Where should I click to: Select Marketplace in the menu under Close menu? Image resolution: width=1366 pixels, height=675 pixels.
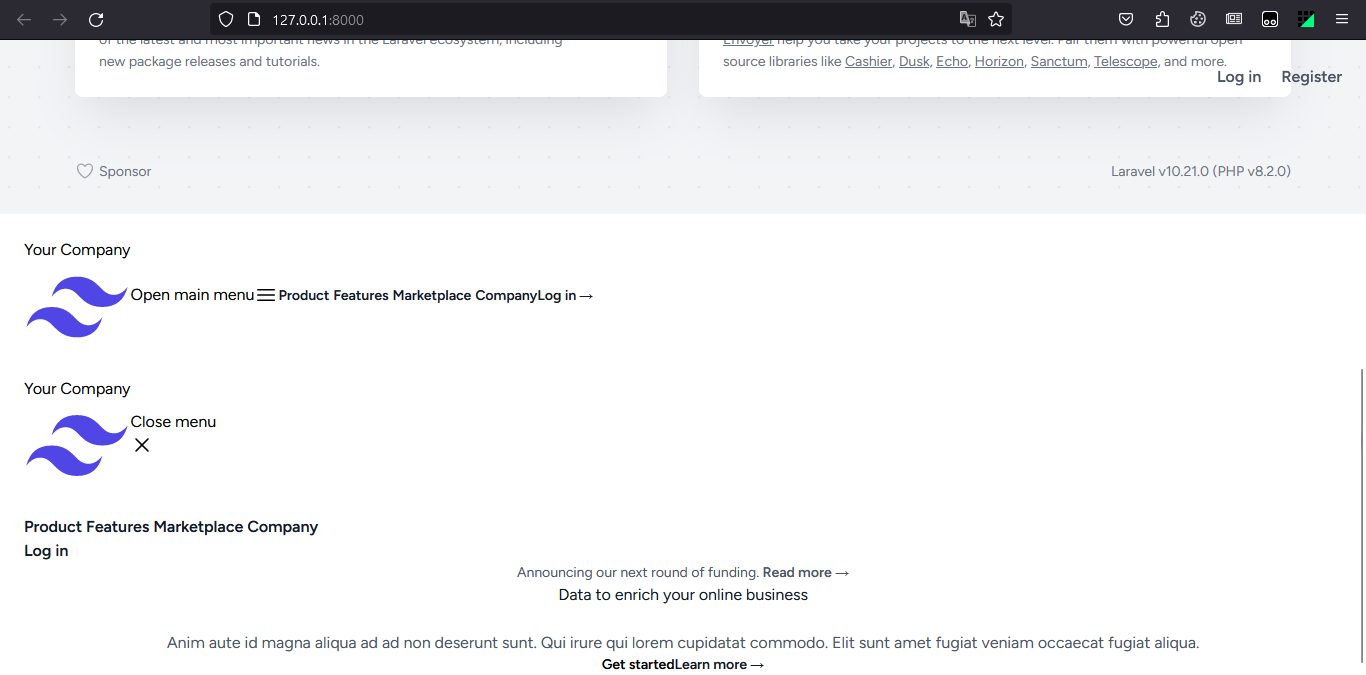pyautogui.click(x=198, y=527)
